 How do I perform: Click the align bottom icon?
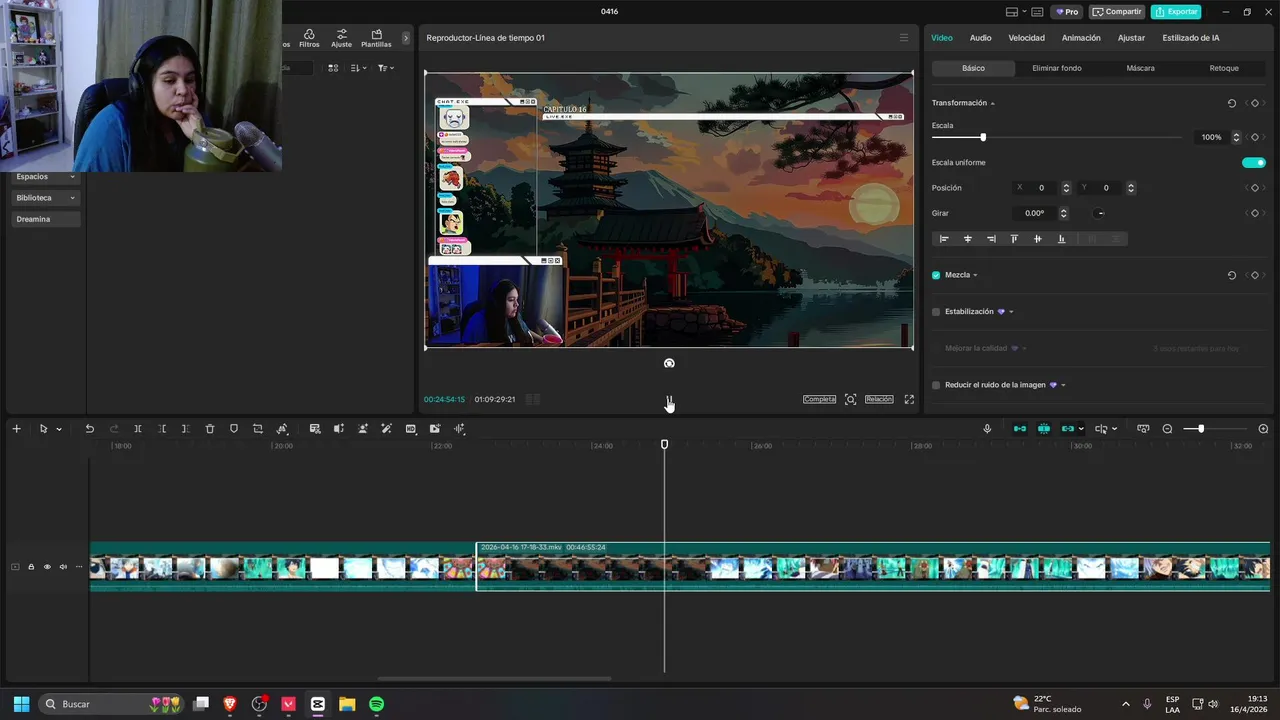[x=1061, y=239]
